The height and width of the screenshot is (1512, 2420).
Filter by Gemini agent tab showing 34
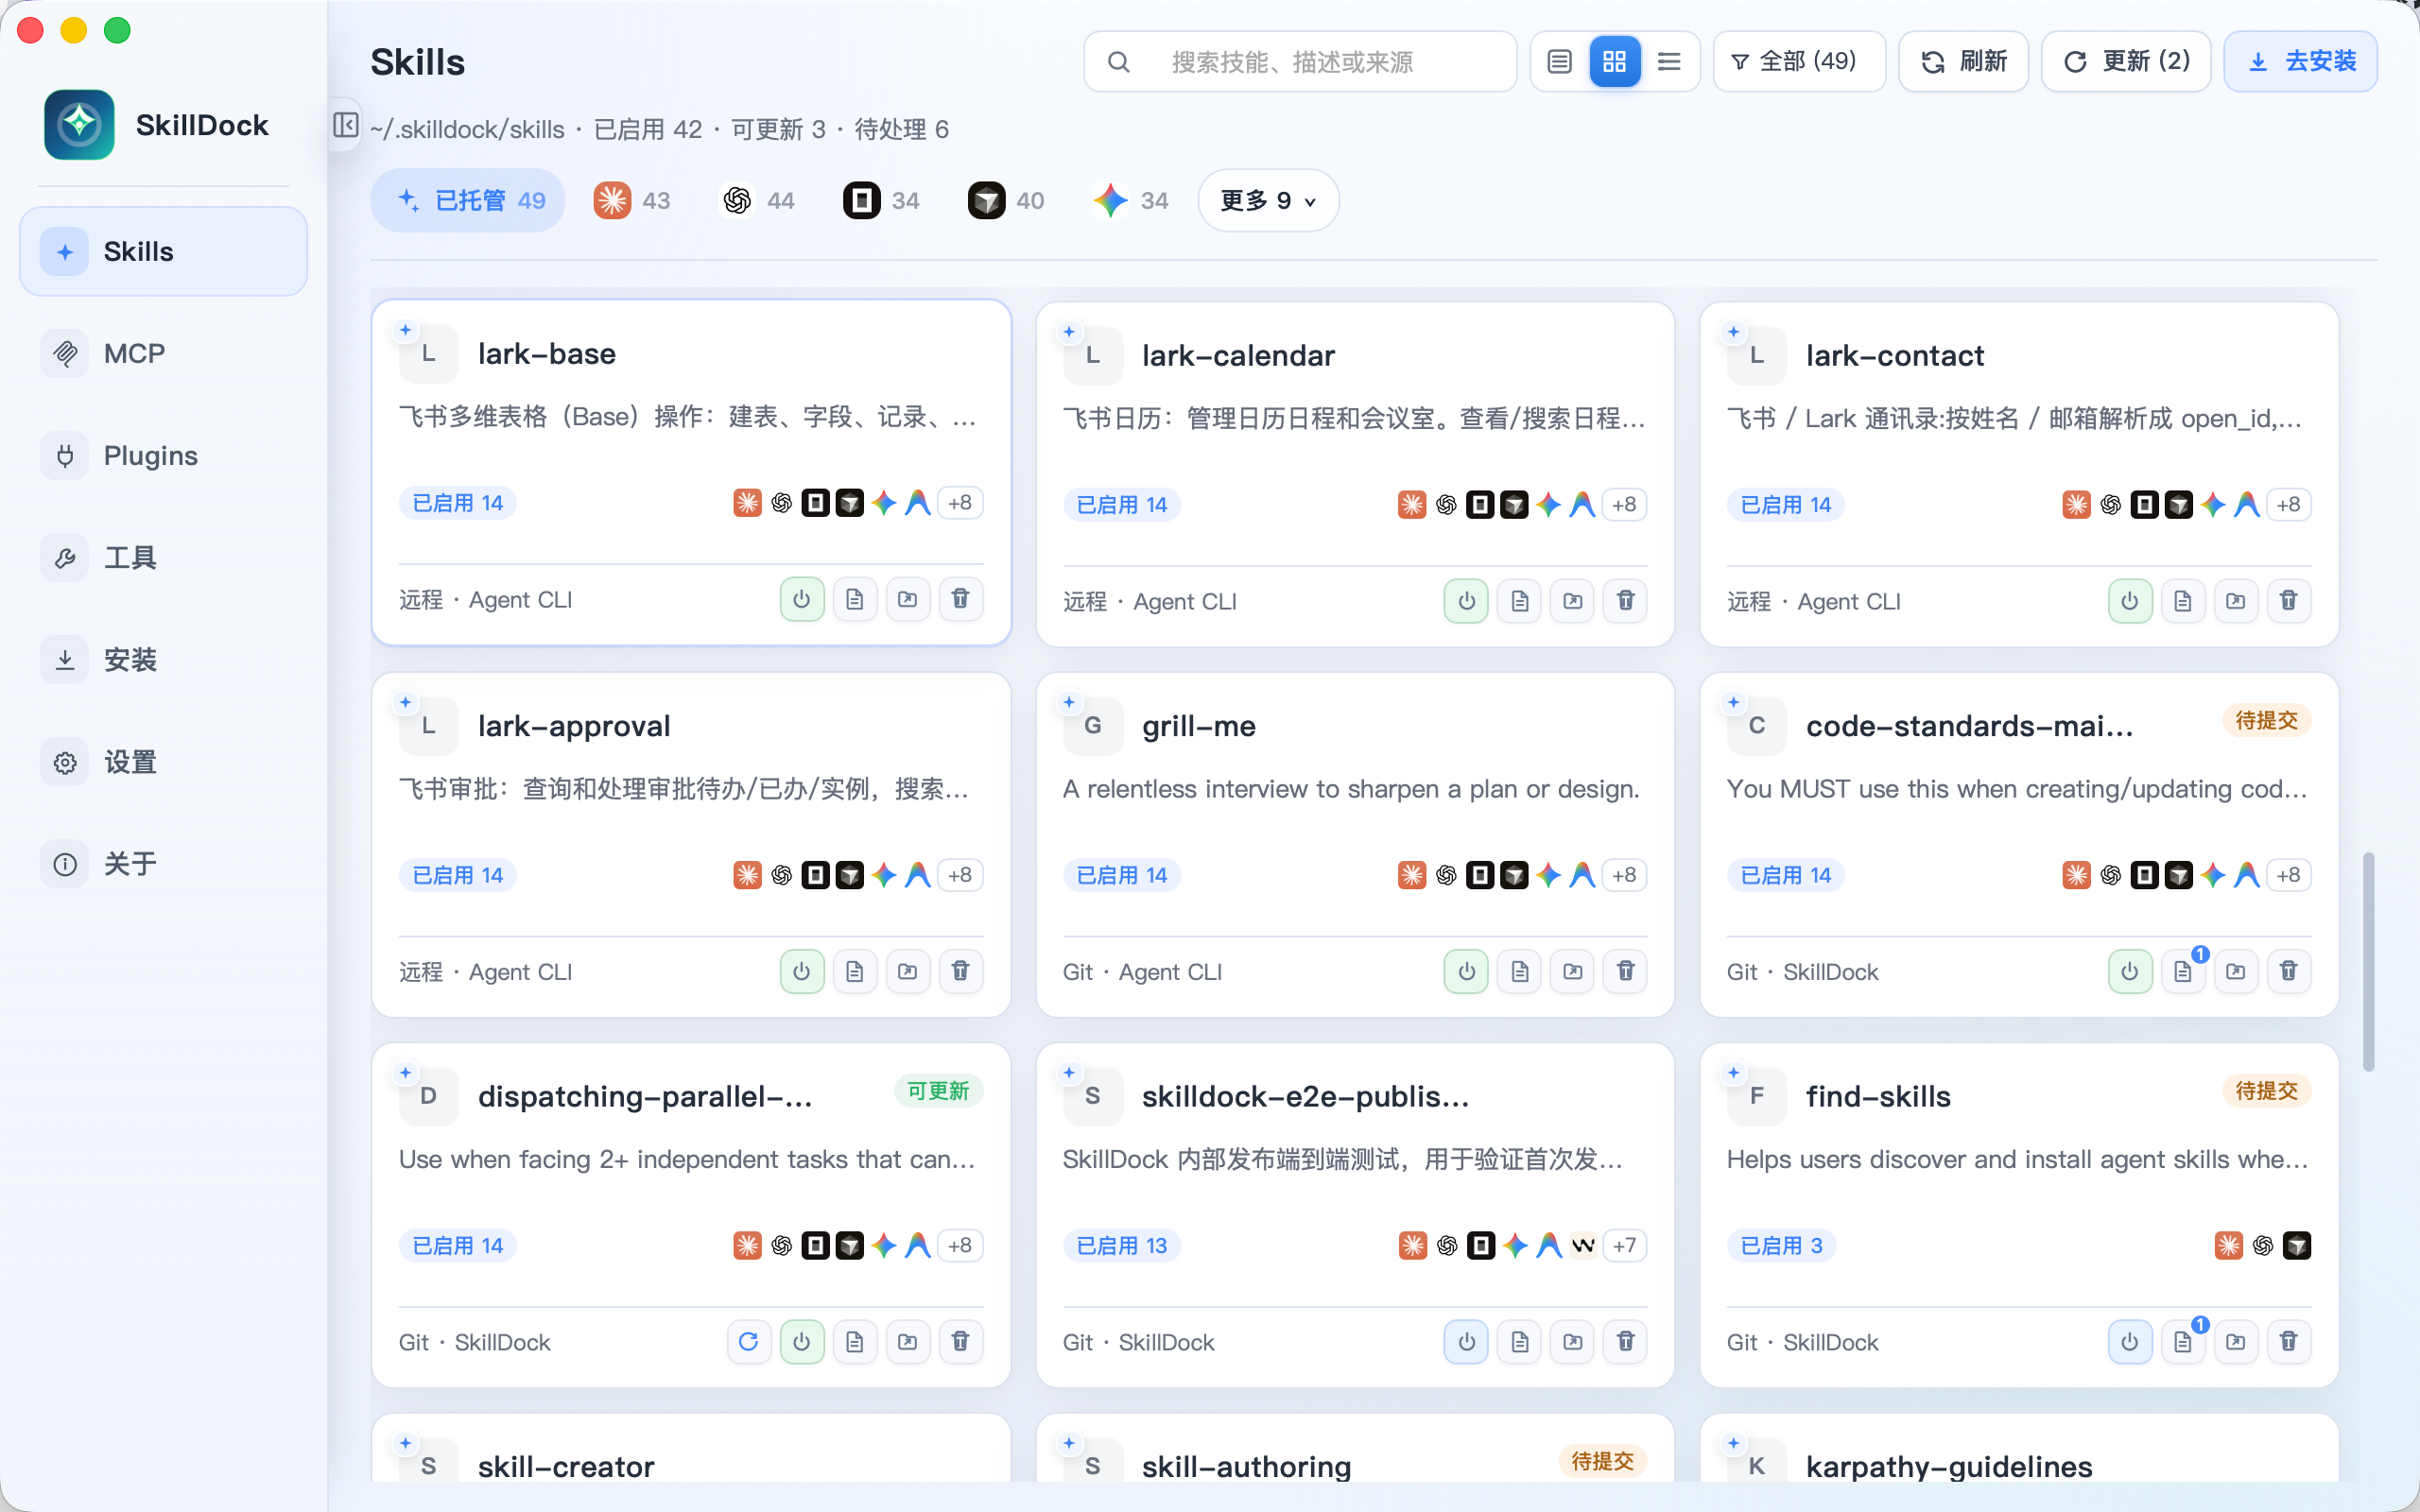pos(1130,200)
